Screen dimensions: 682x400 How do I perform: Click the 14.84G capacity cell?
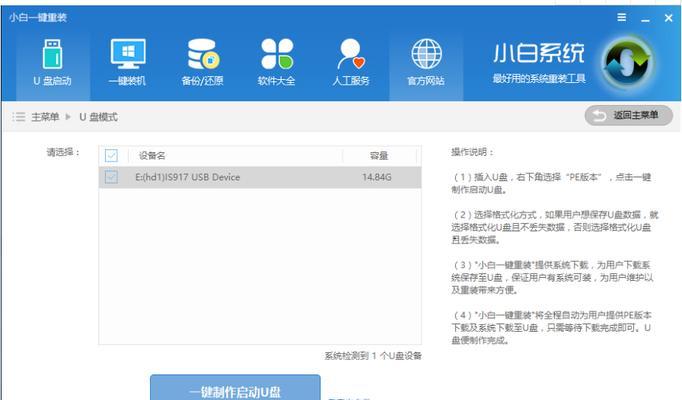tap(377, 177)
